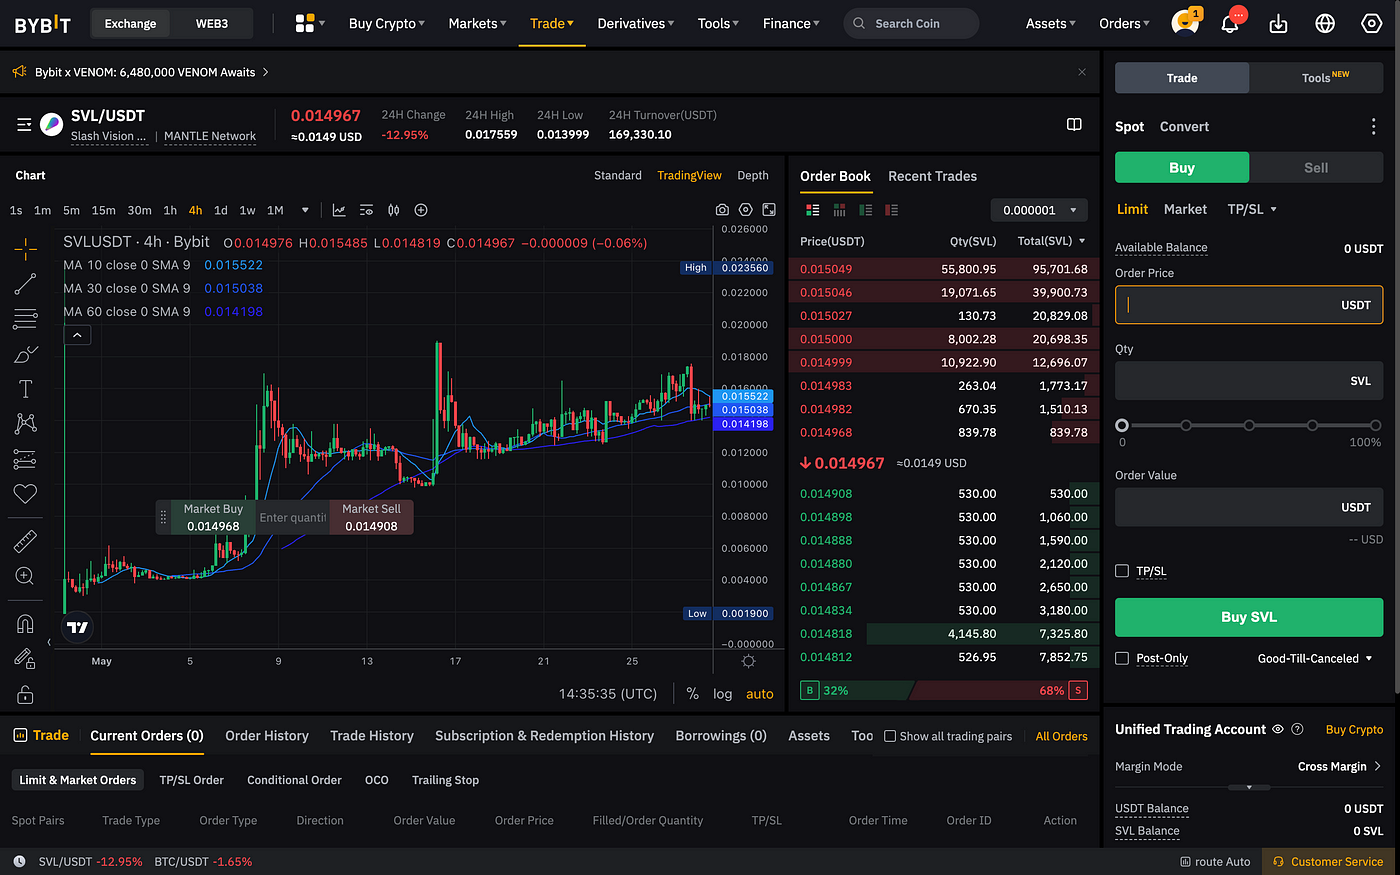Screen dimensions: 1400x875
Task: Set quantity slider to 100%
Action: (1375, 426)
